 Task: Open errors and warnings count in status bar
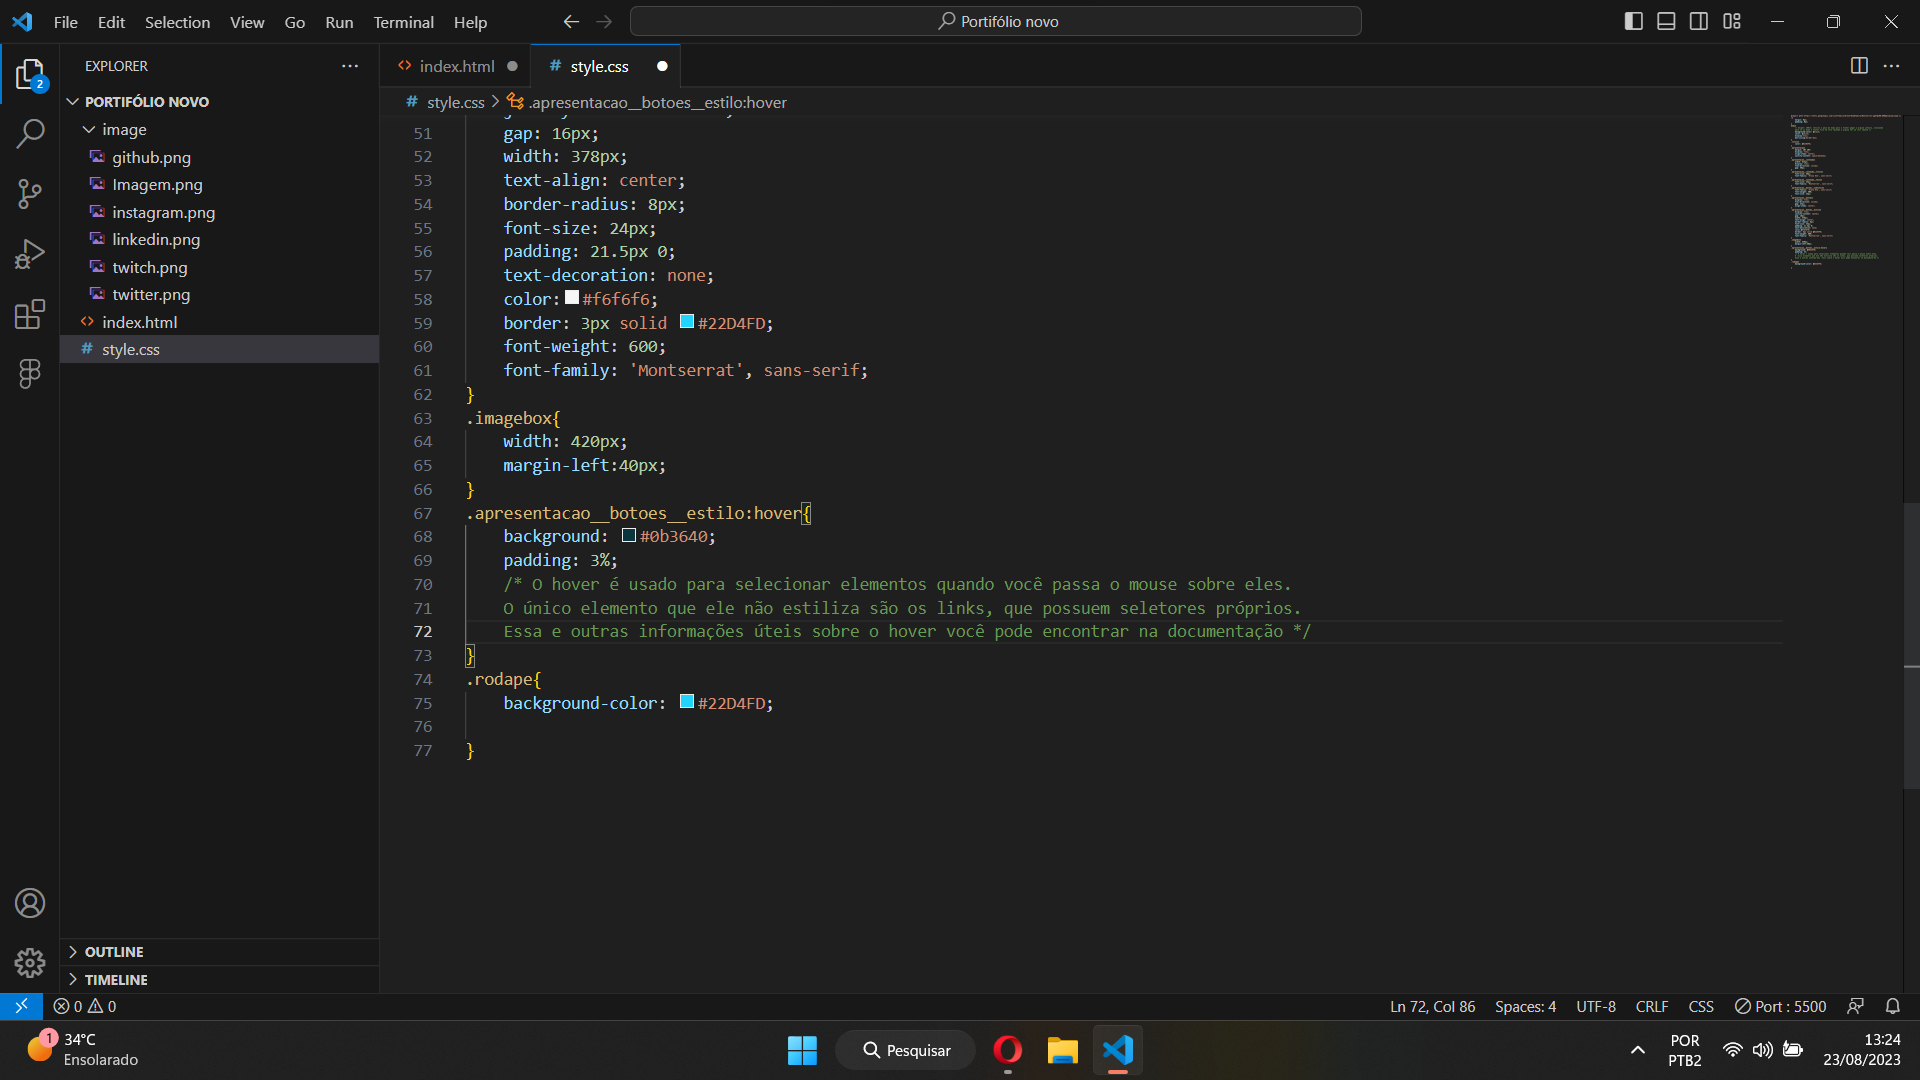85,1006
